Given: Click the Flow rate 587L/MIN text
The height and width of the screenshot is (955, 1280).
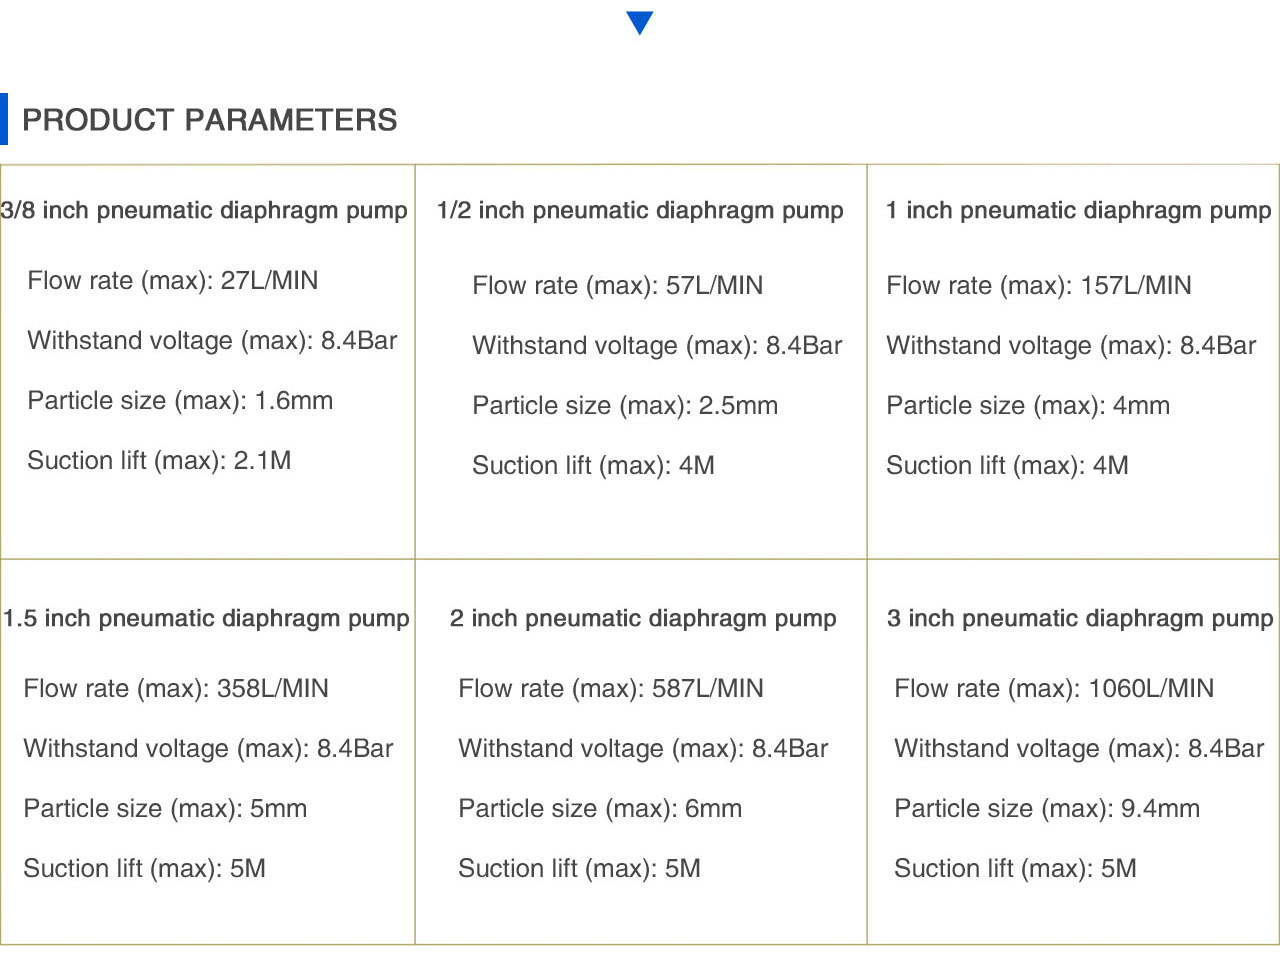Looking at the screenshot, I should (x=610, y=689).
